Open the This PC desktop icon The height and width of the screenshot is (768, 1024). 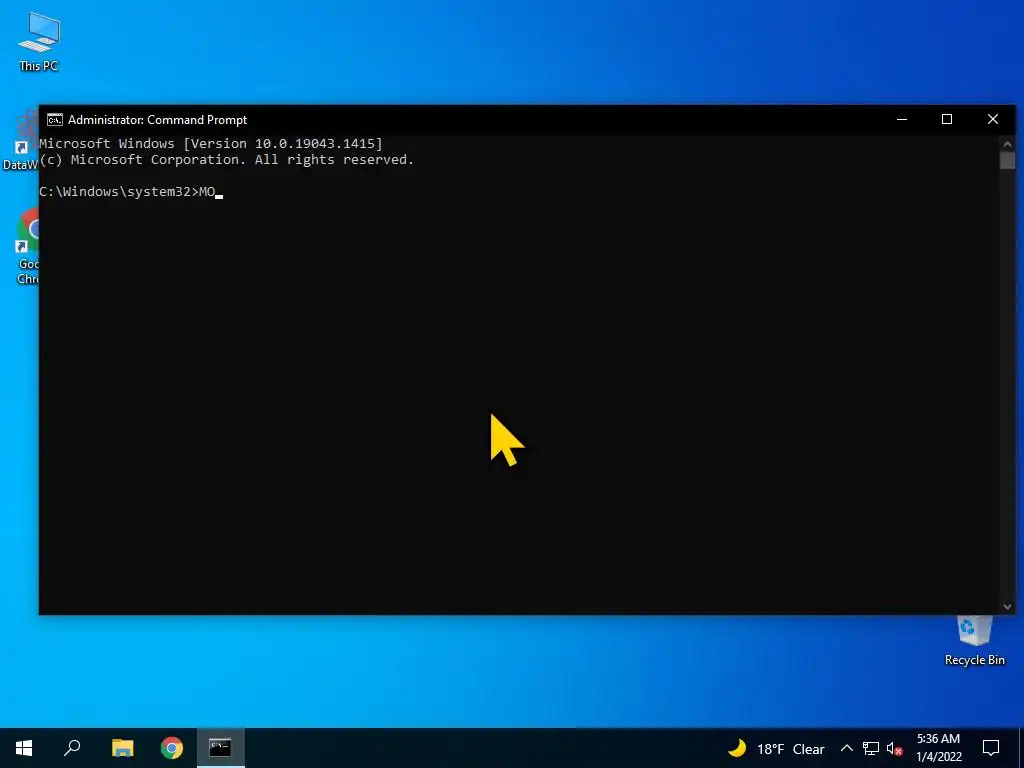point(39,41)
